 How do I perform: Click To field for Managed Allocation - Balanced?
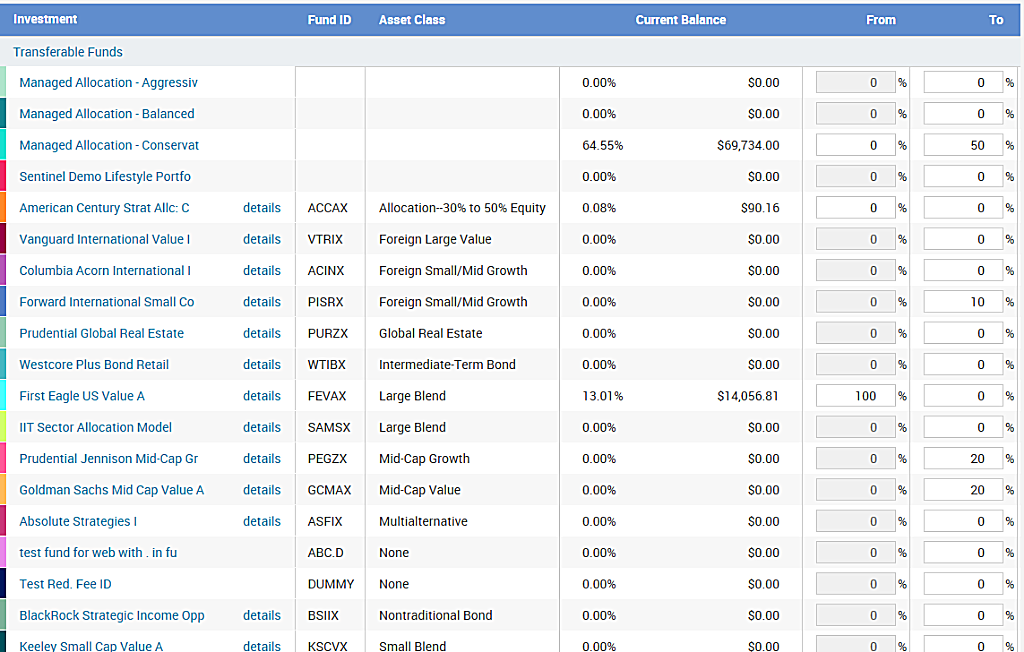coord(963,114)
